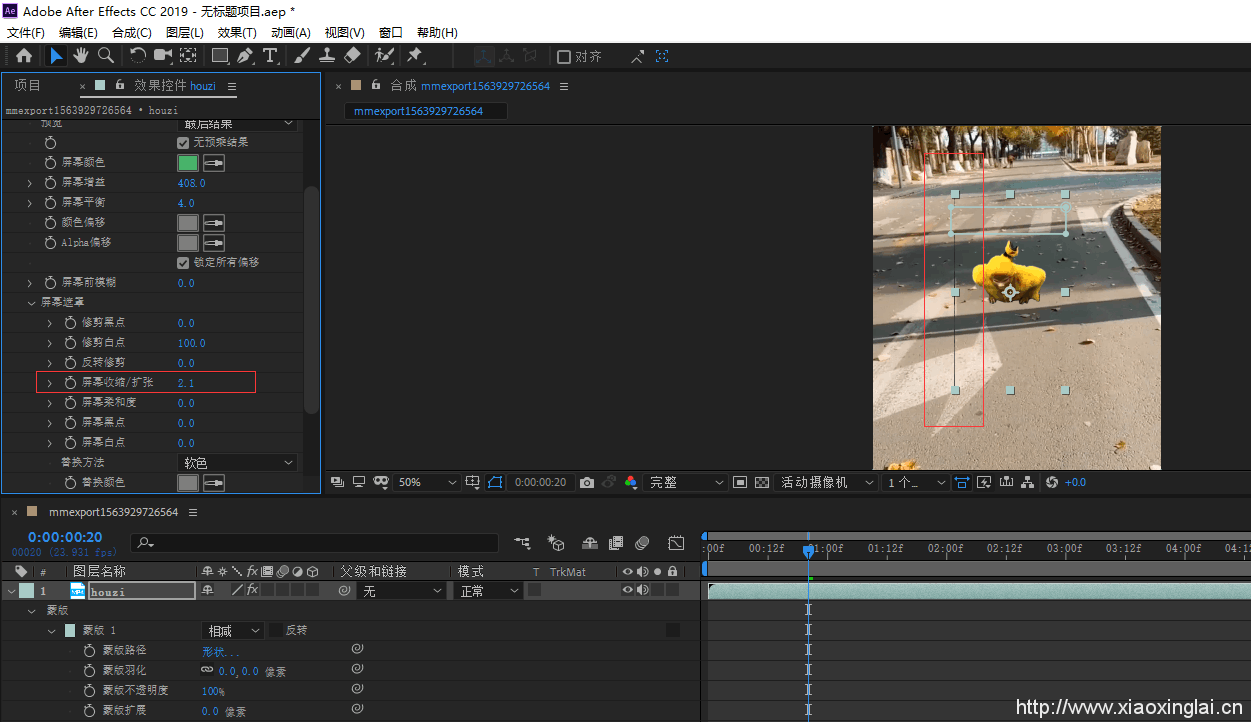
Task: Toggle the transparency grid icon
Action: [x=762, y=482]
